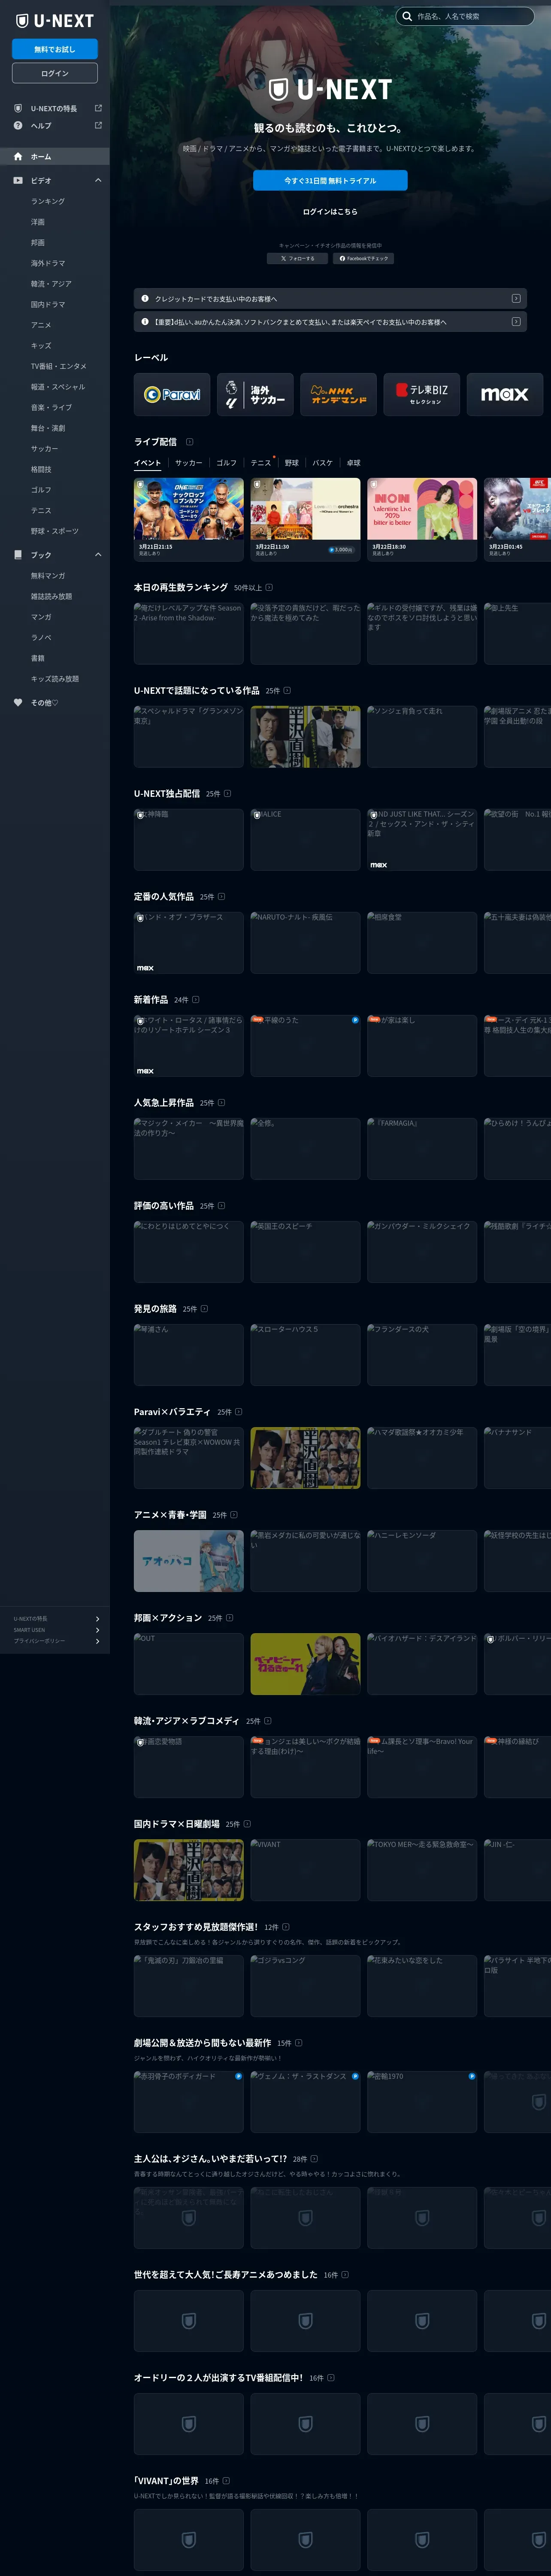Click the 無料でお試し button
Screen dimensions: 551x2576
55,49
